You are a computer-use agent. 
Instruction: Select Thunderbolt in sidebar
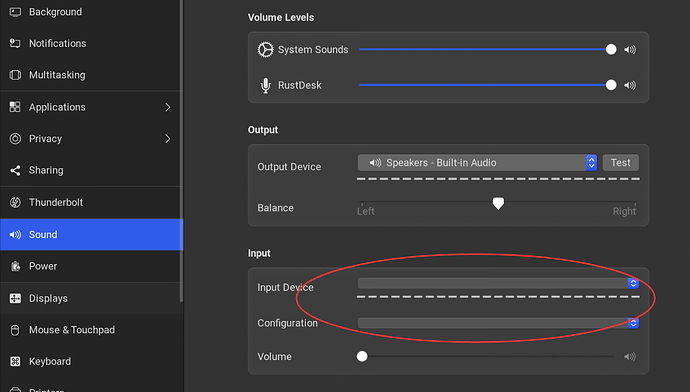click(x=91, y=202)
